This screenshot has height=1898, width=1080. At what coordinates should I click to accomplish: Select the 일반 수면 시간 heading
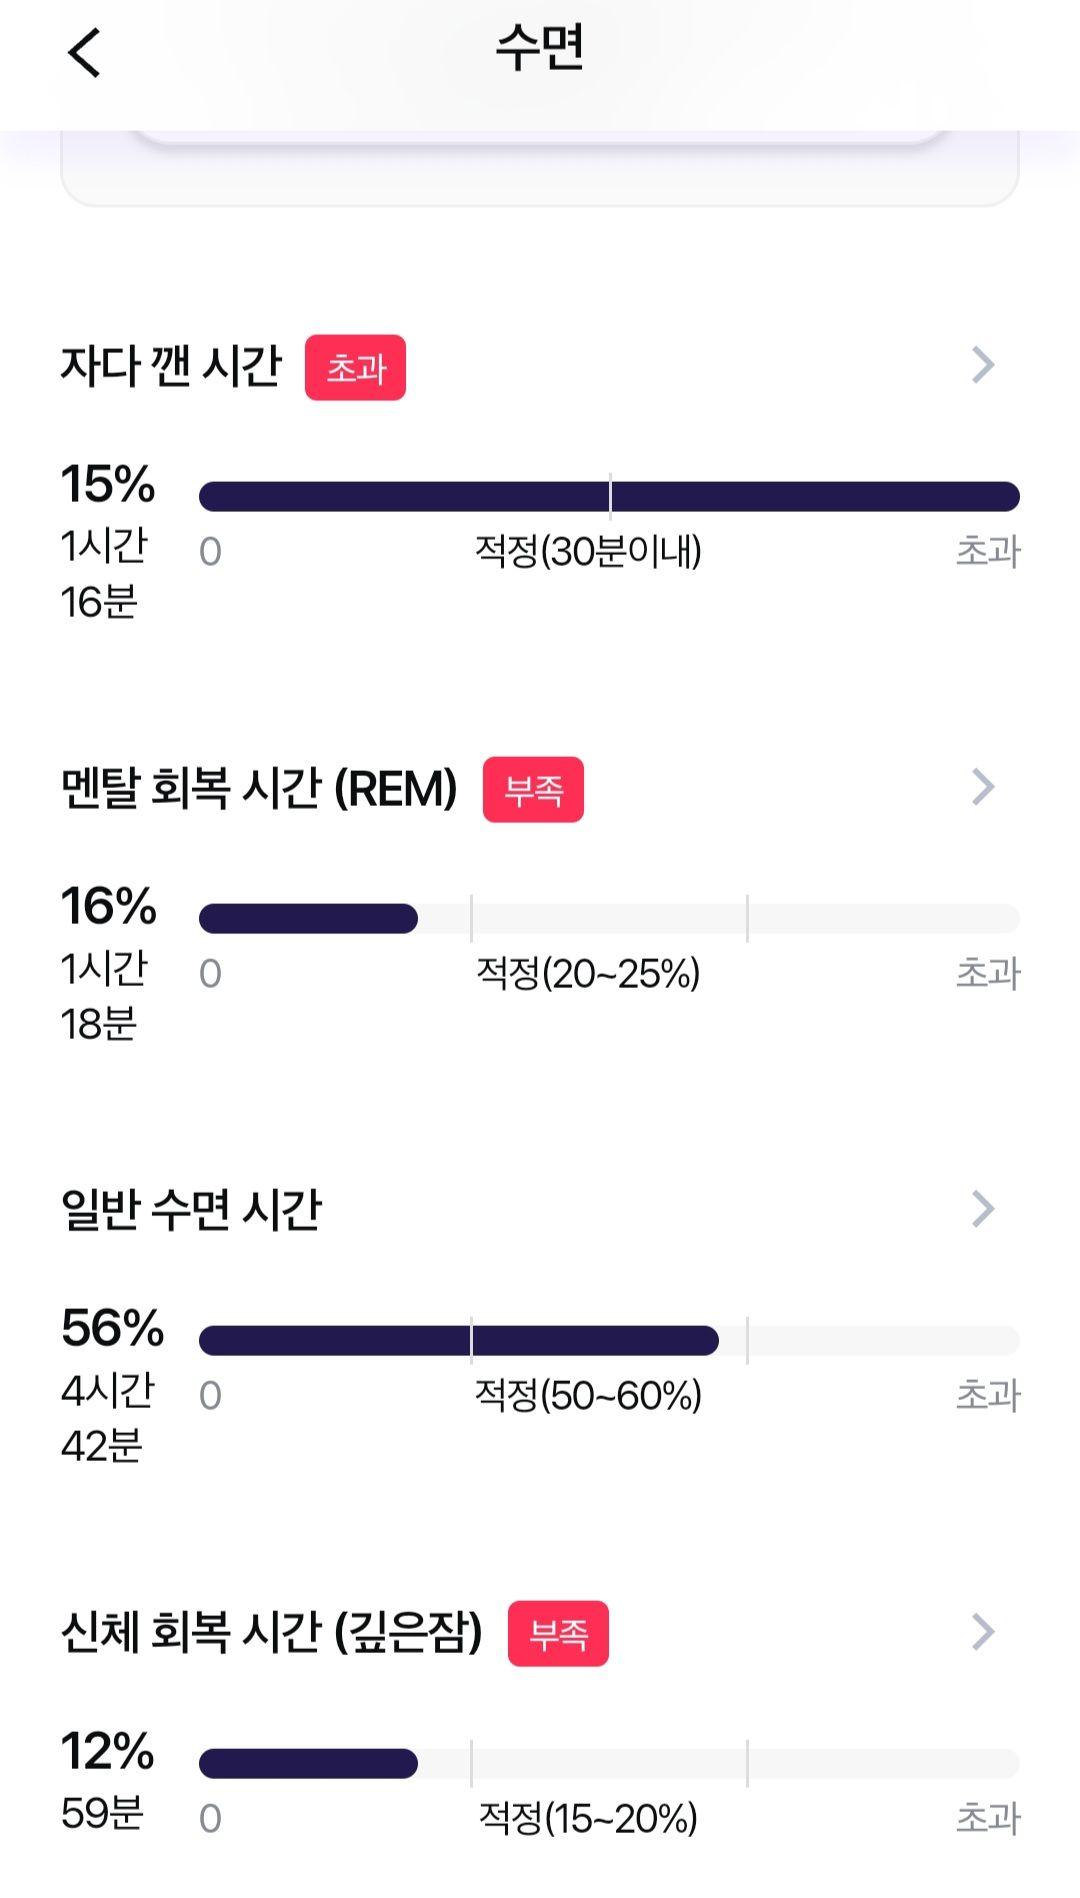[x=191, y=1210]
